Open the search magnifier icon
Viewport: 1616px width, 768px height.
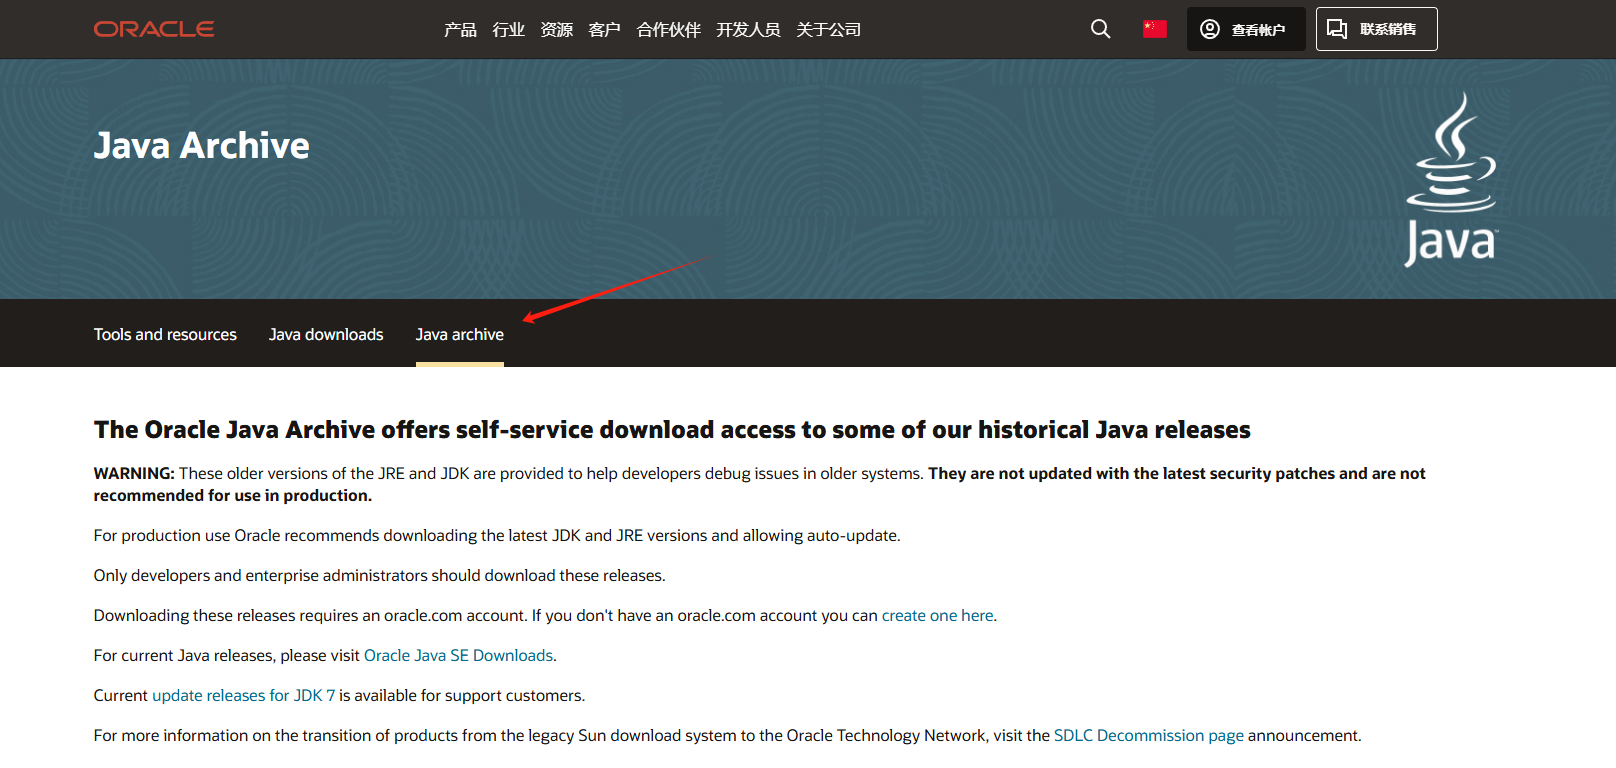pos(1100,29)
